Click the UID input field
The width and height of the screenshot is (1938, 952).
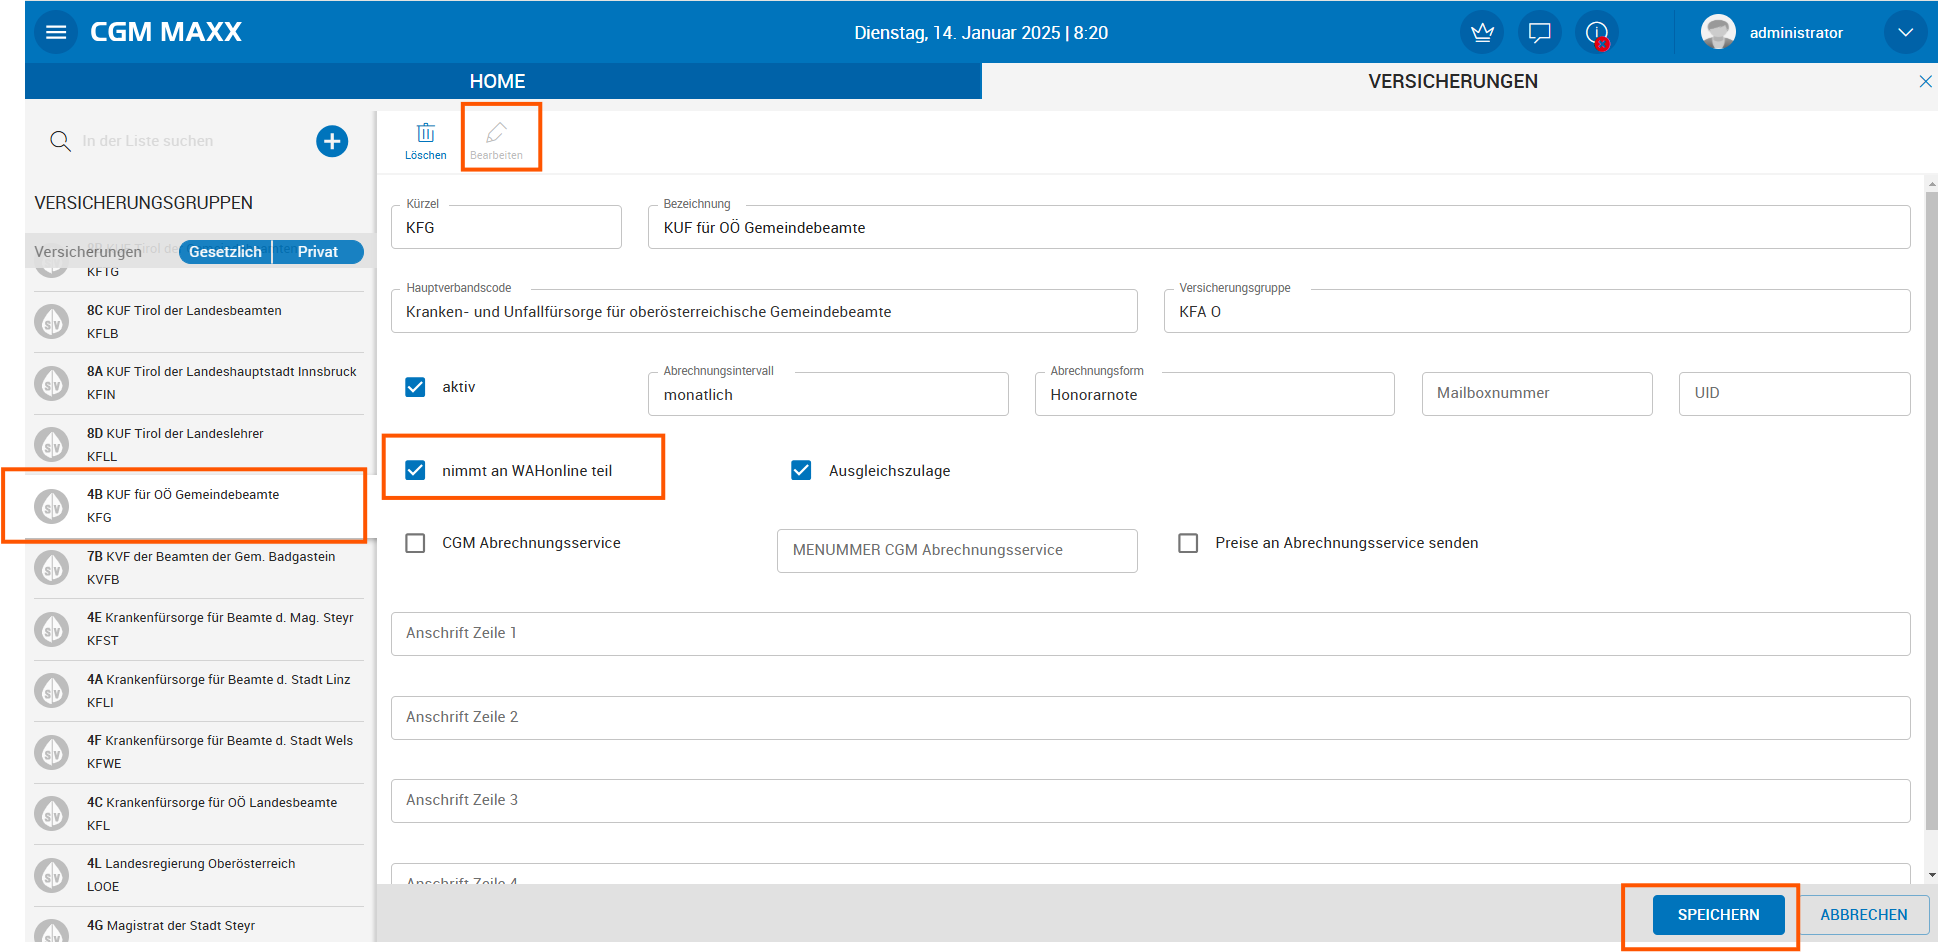[x=1795, y=394]
